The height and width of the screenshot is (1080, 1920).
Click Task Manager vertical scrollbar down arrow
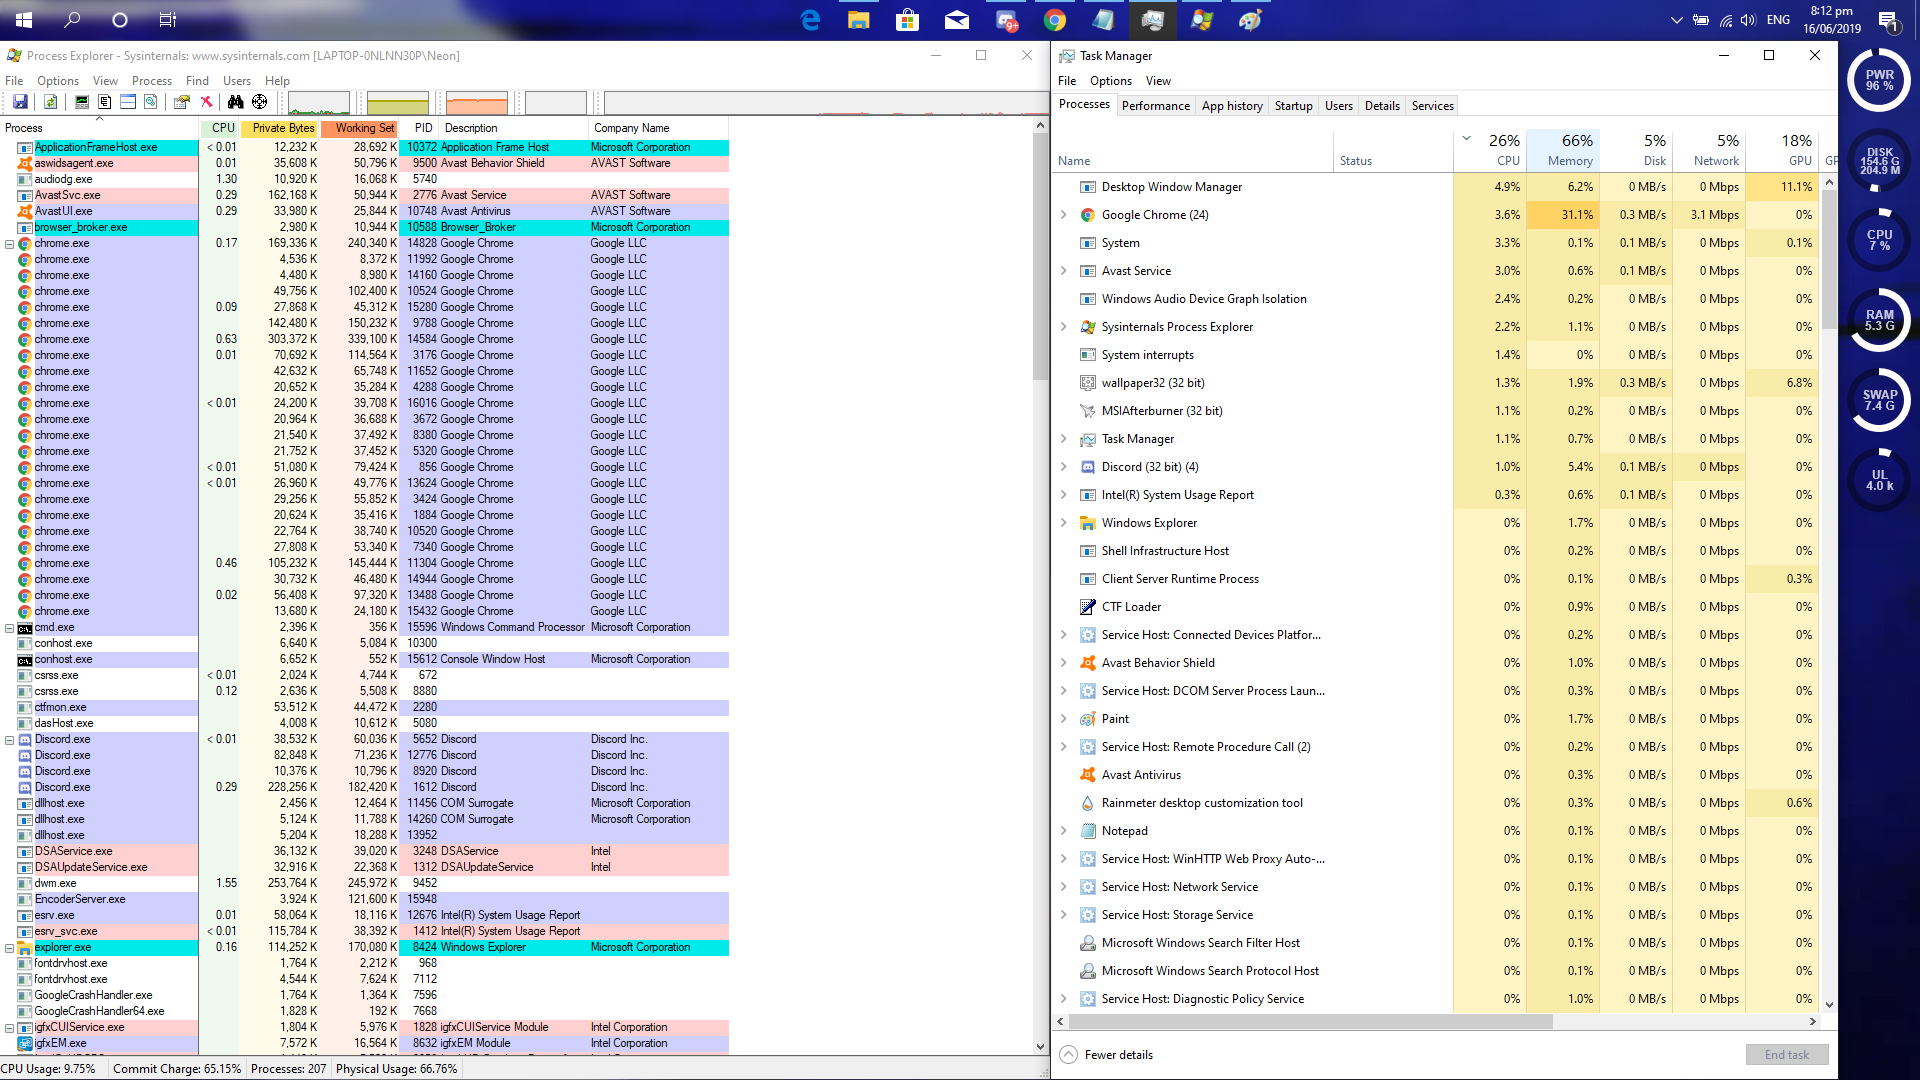tap(1829, 1005)
